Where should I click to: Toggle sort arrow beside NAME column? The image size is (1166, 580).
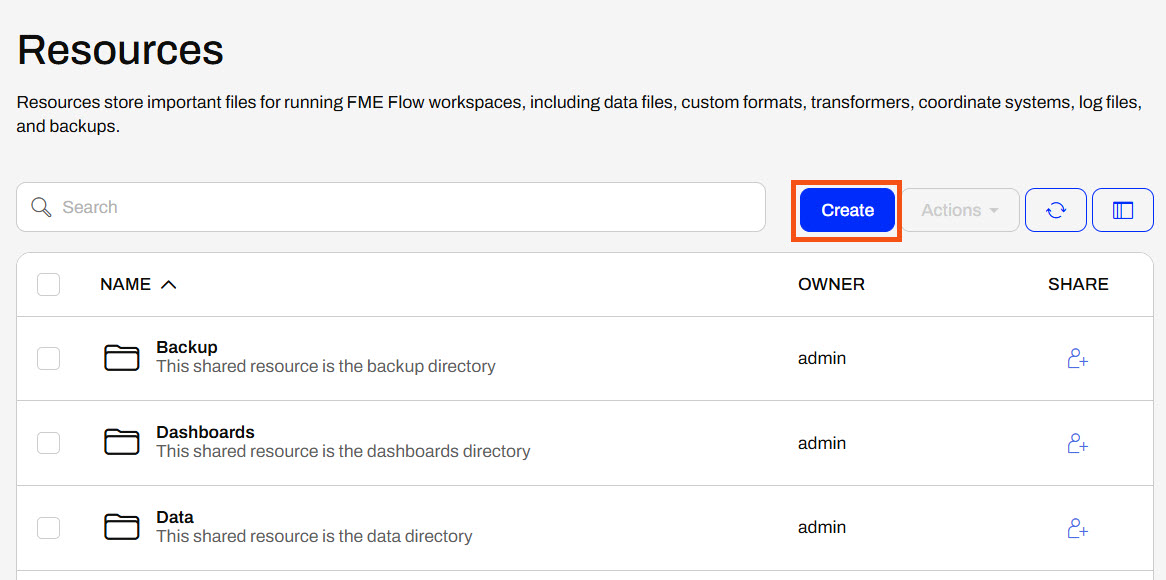(x=169, y=285)
